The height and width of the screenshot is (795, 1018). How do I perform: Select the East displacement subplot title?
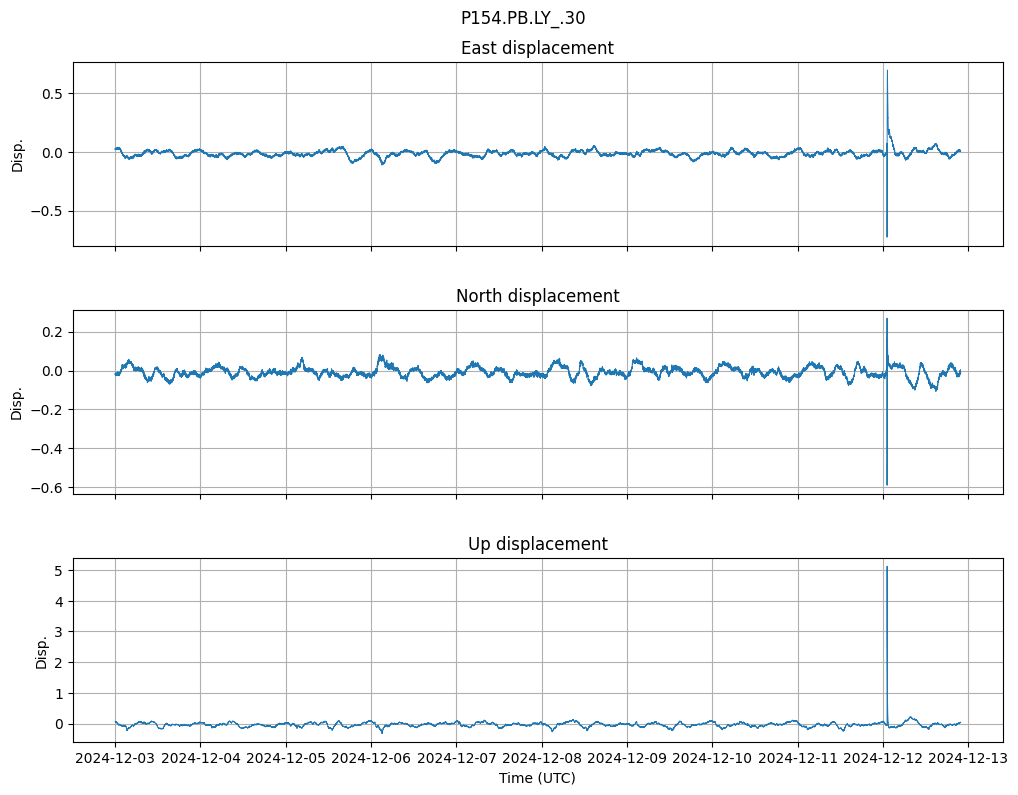pyautogui.click(x=537, y=48)
